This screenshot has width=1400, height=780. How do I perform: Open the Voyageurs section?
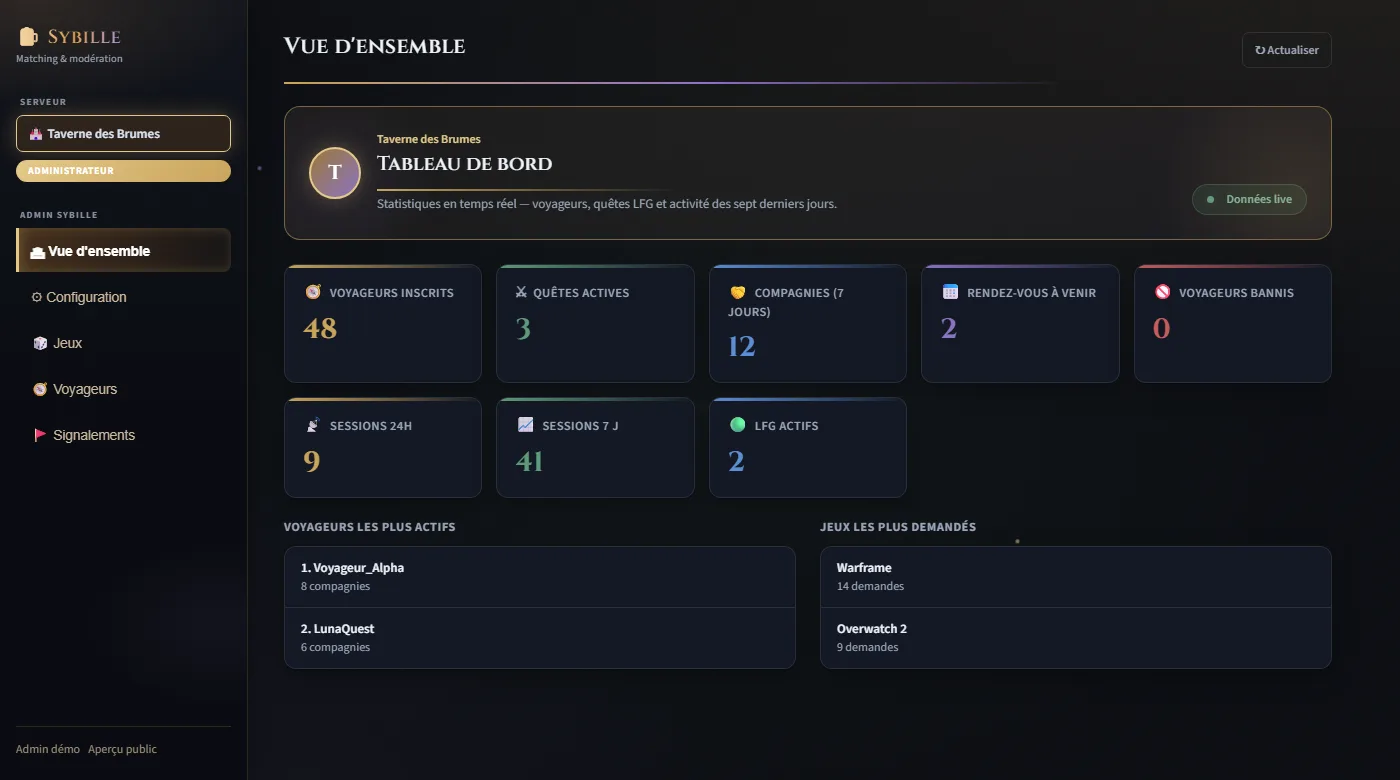(123, 389)
